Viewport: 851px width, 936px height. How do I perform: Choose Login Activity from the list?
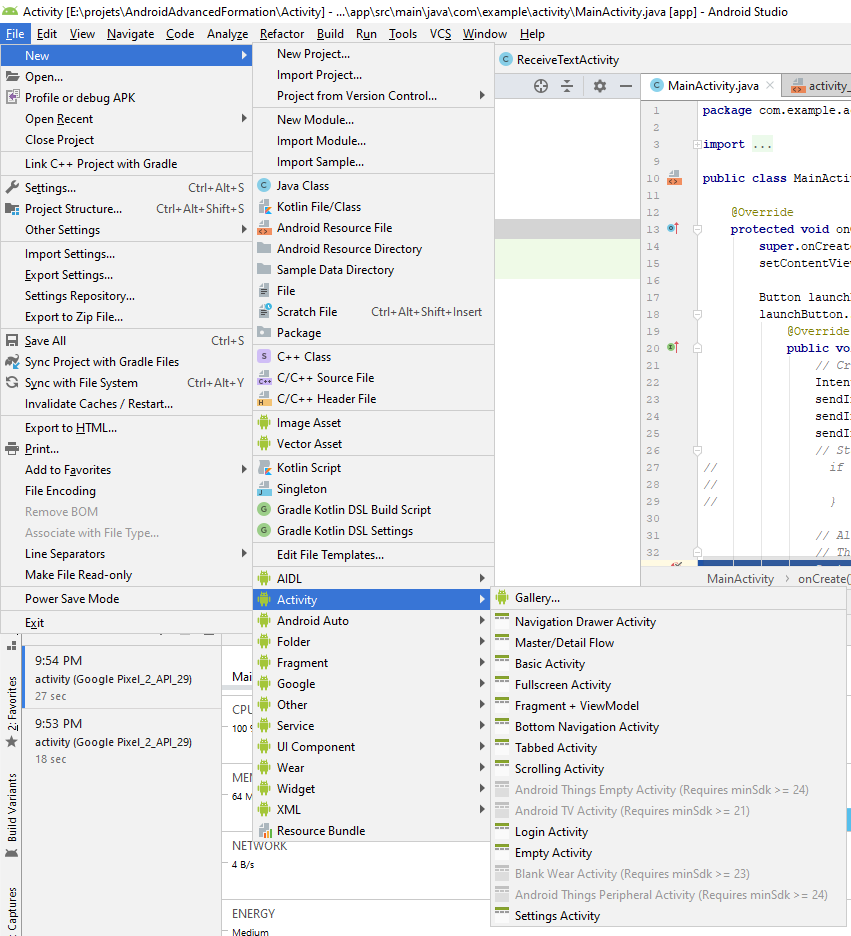(551, 832)
